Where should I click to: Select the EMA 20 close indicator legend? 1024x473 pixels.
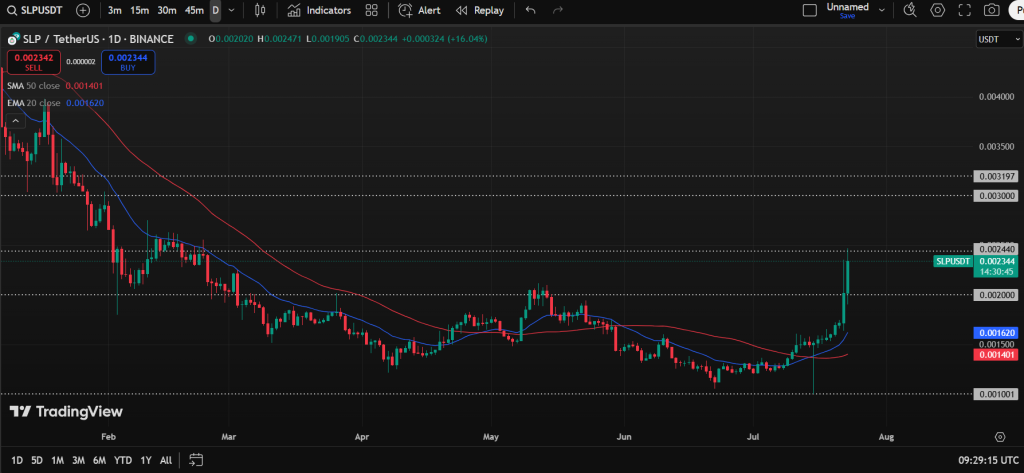coord(56,103)
